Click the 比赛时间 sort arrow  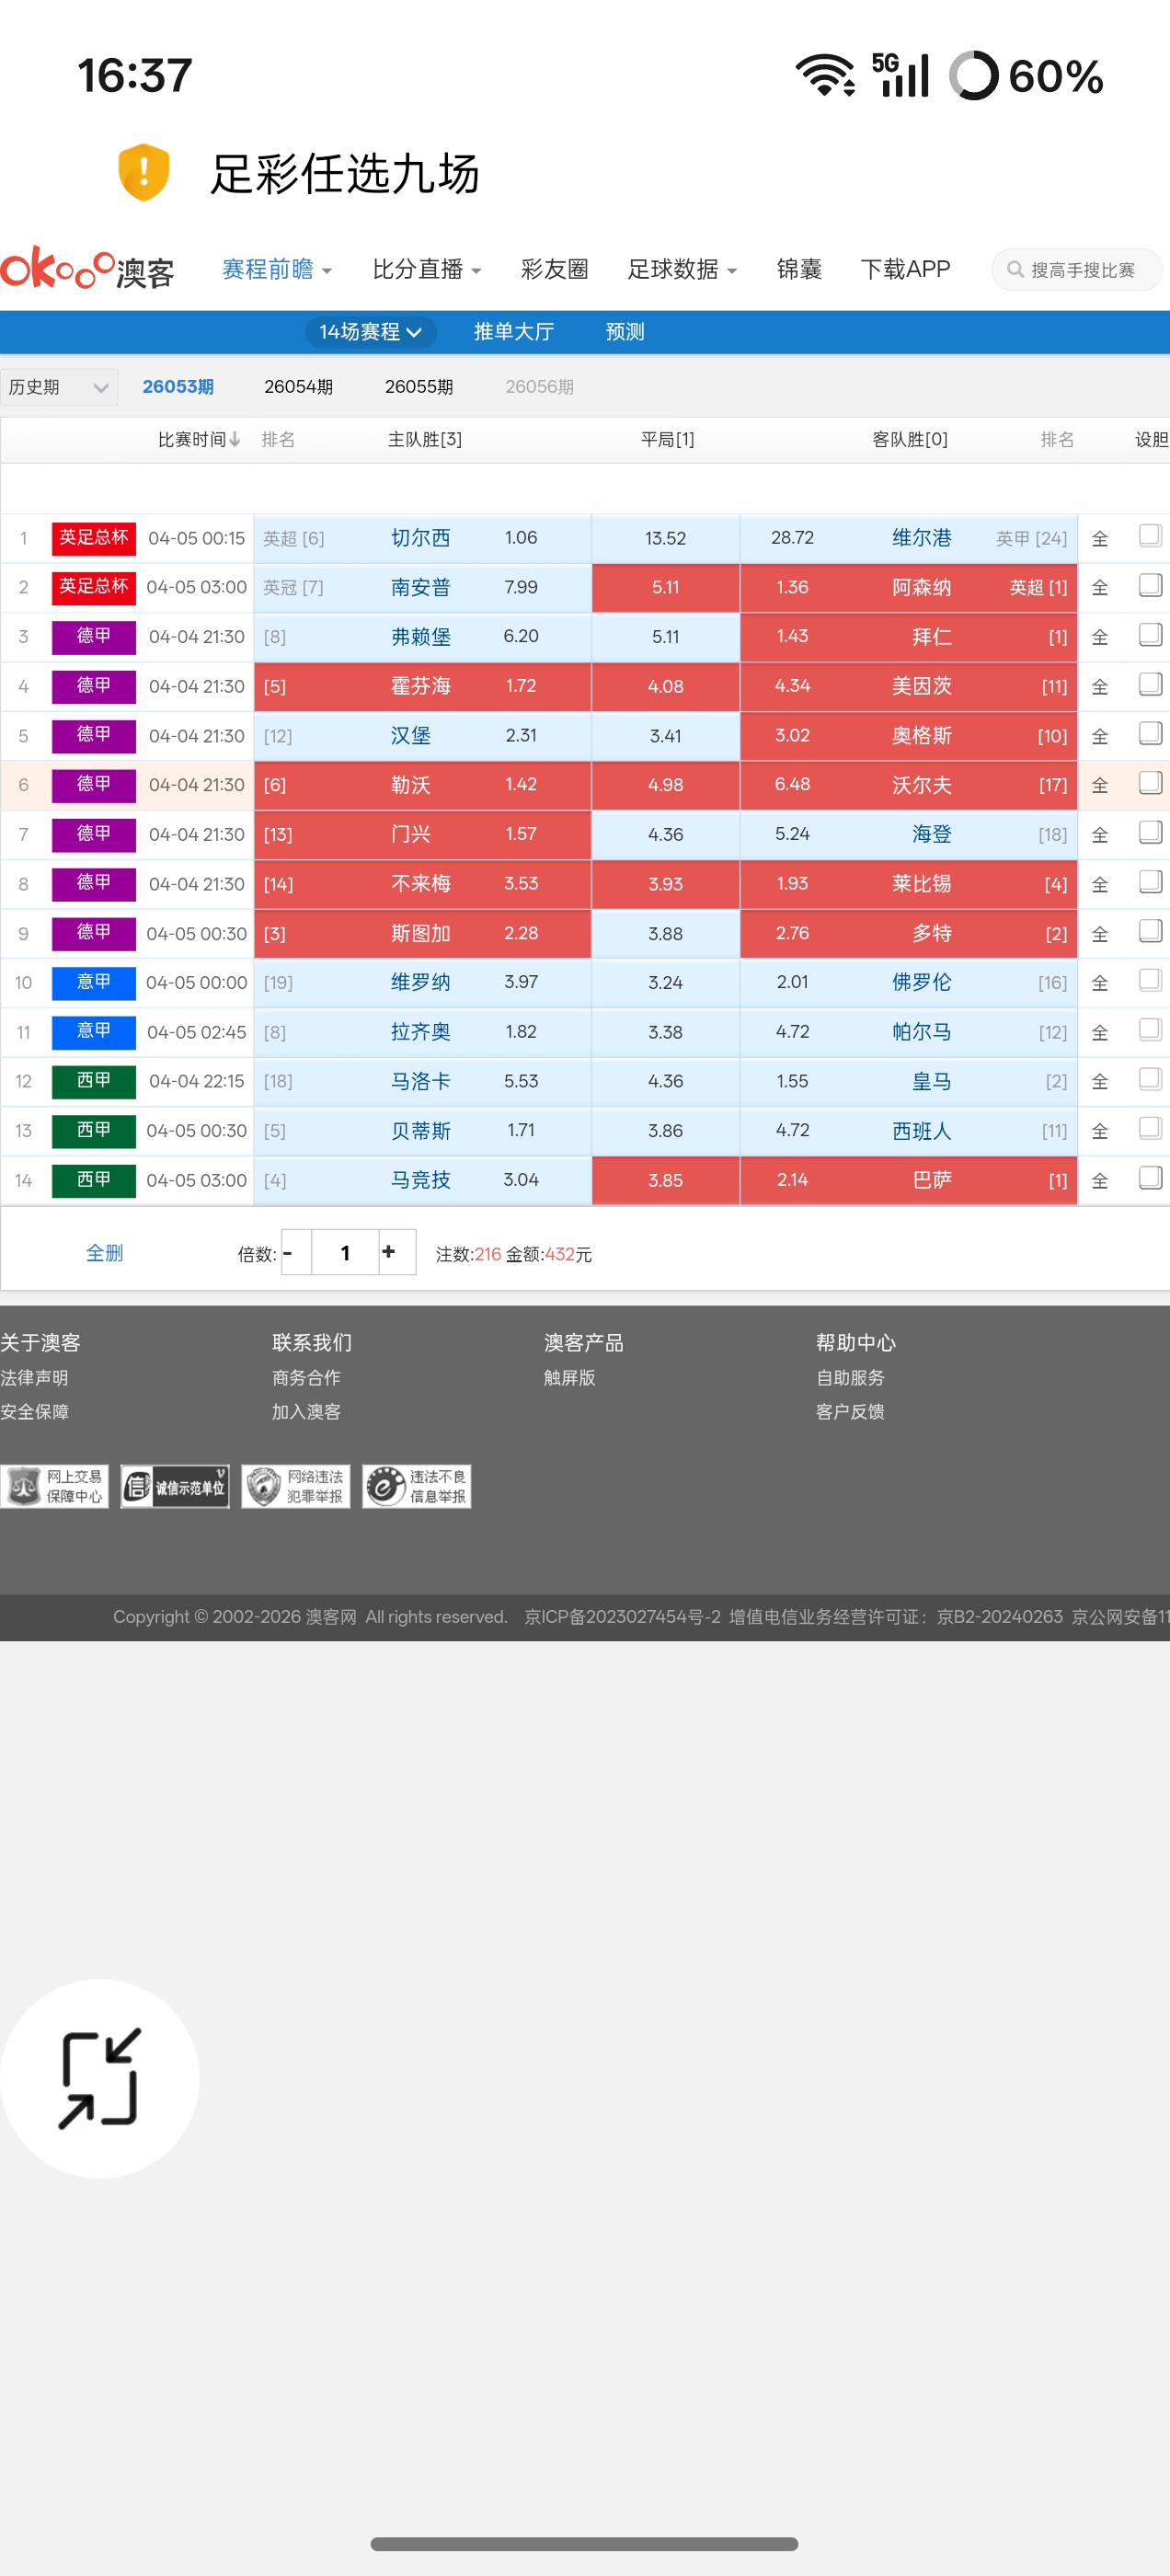[234, 439]
